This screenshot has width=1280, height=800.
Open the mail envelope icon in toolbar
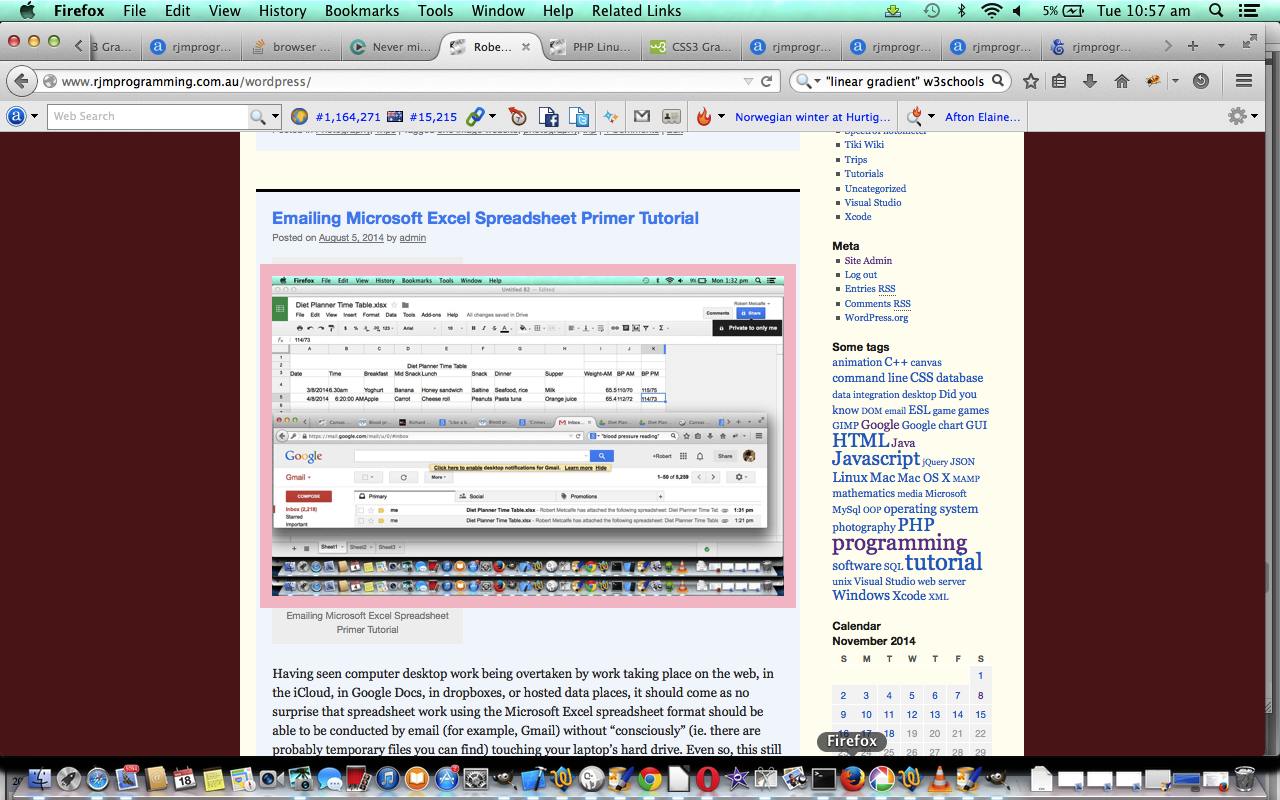(642, 117)
